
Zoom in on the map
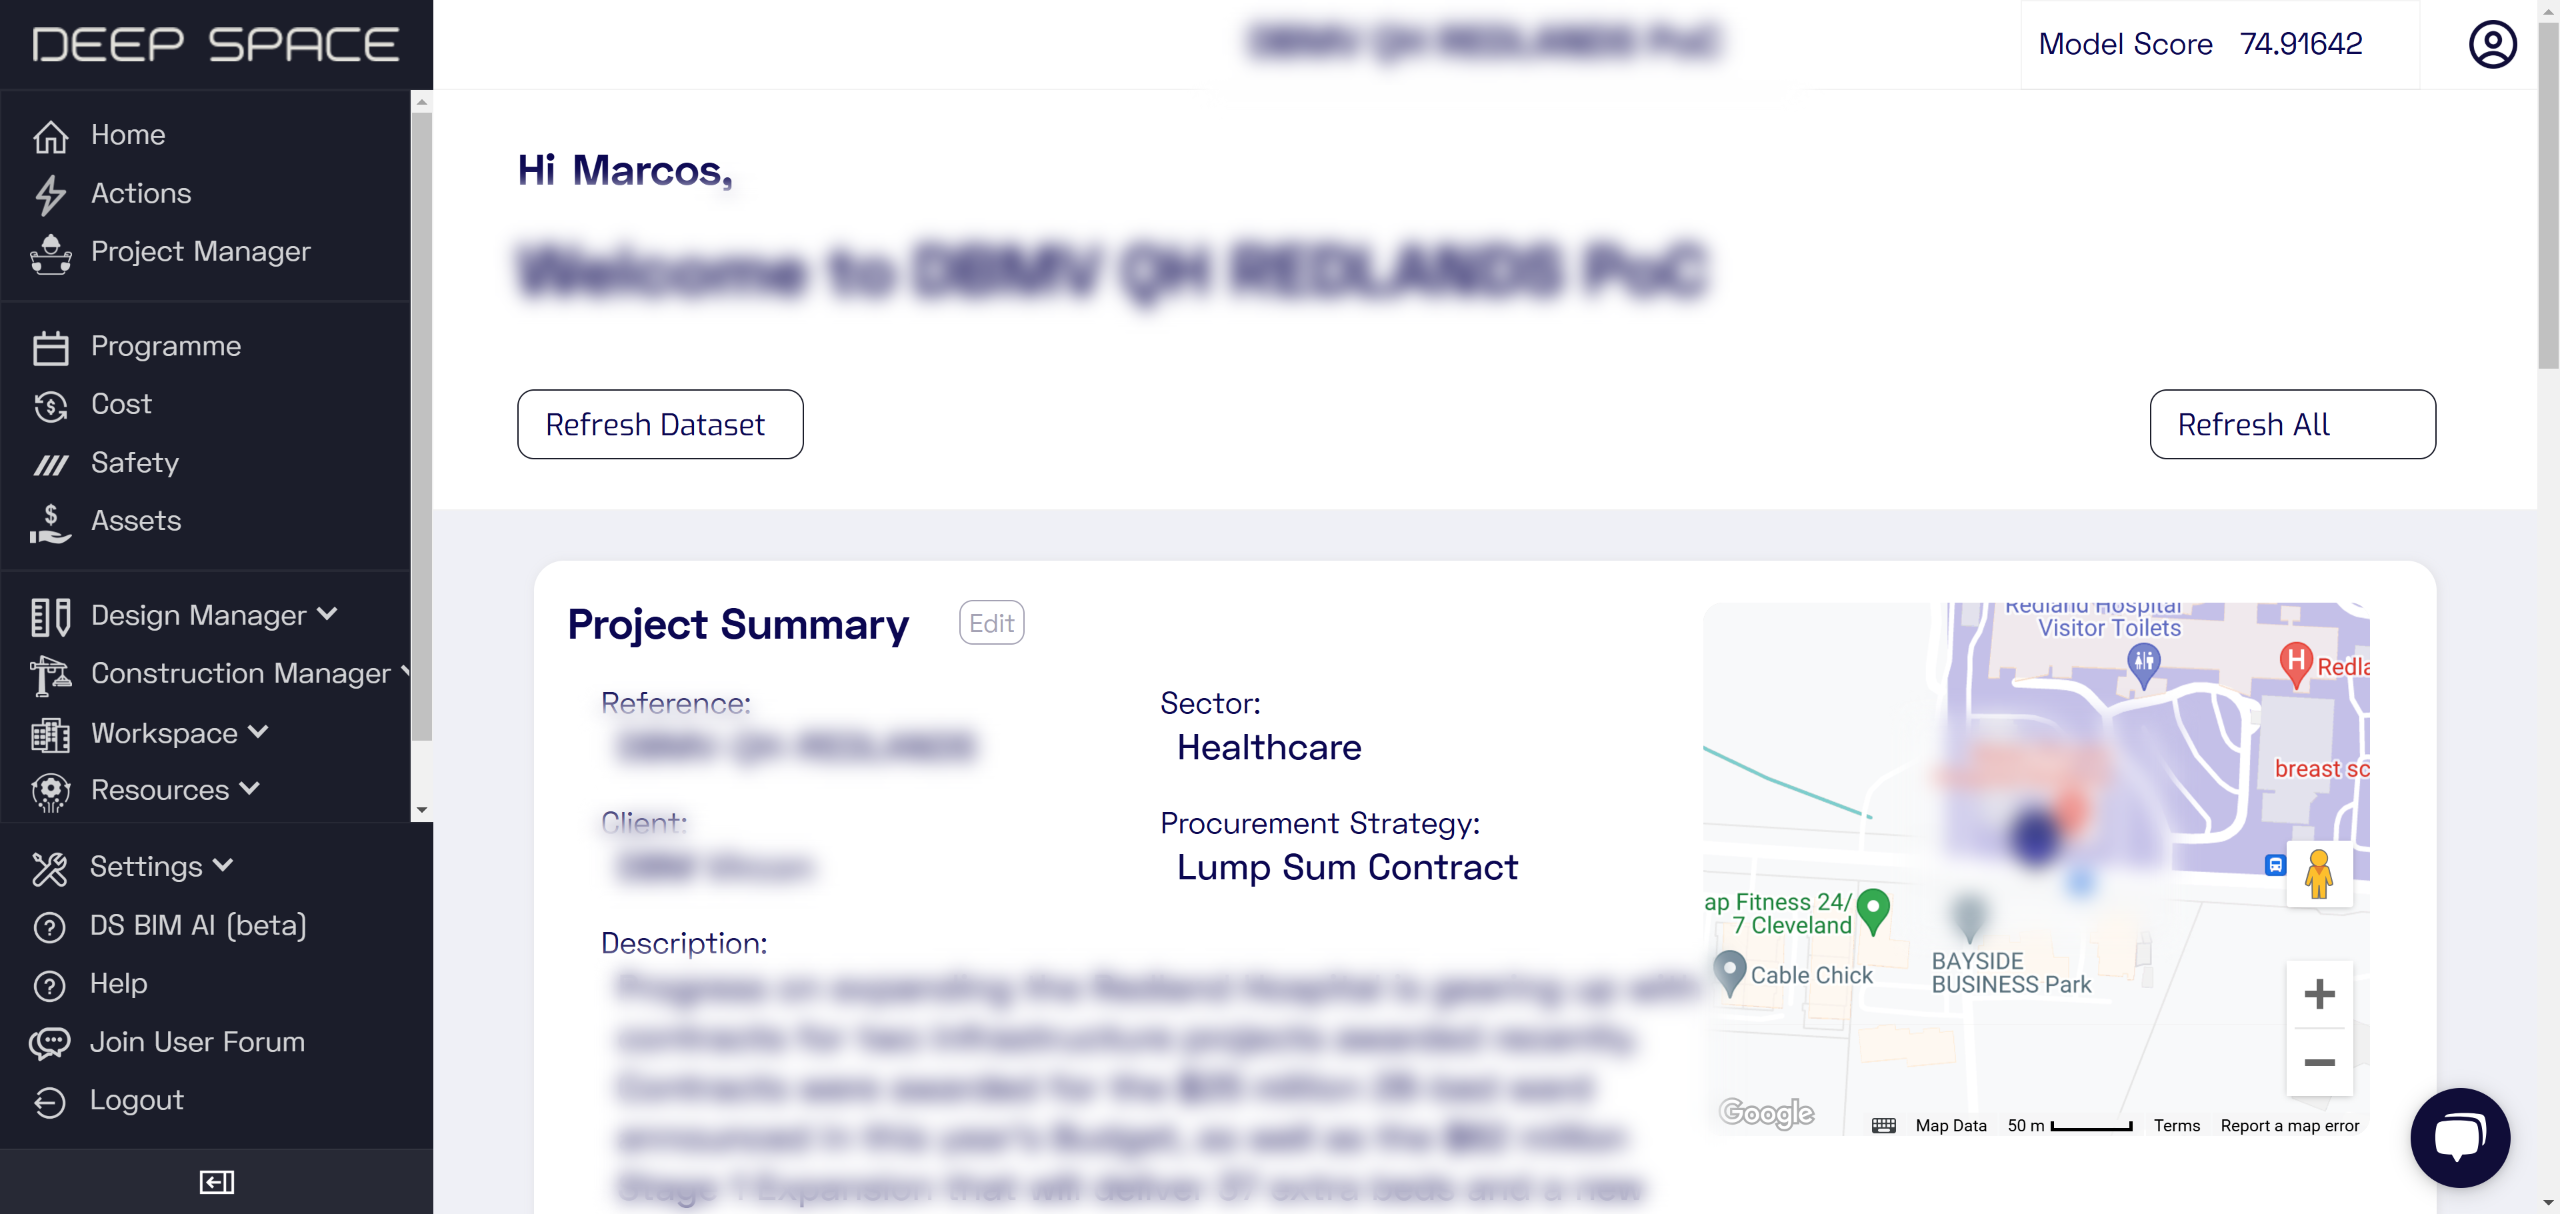click(2319, 994)
